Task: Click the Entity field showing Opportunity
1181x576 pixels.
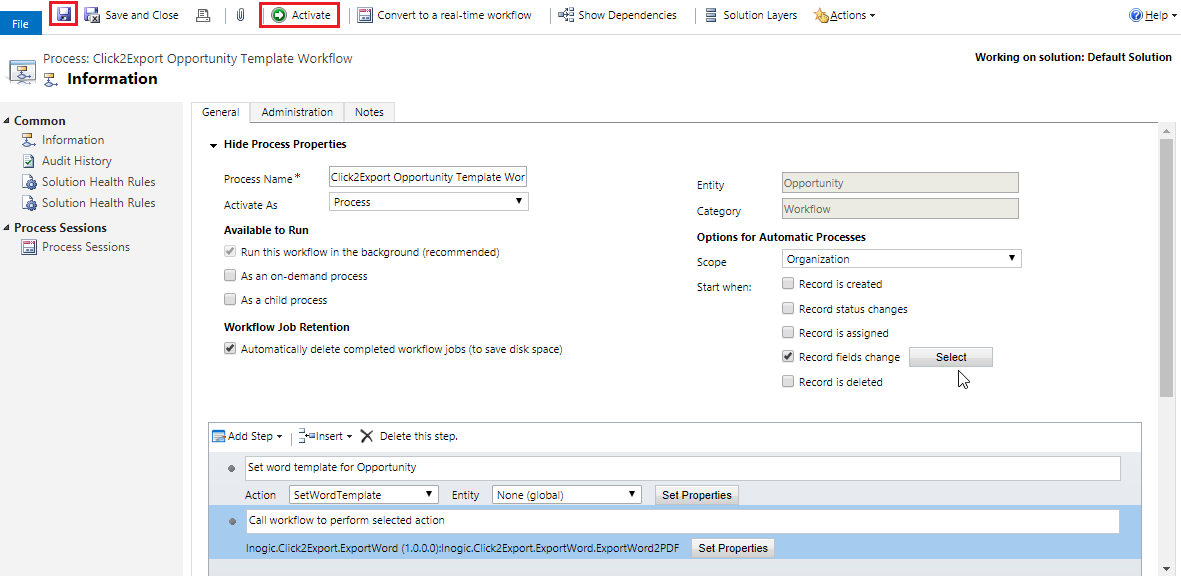Action: coord(901,183)
